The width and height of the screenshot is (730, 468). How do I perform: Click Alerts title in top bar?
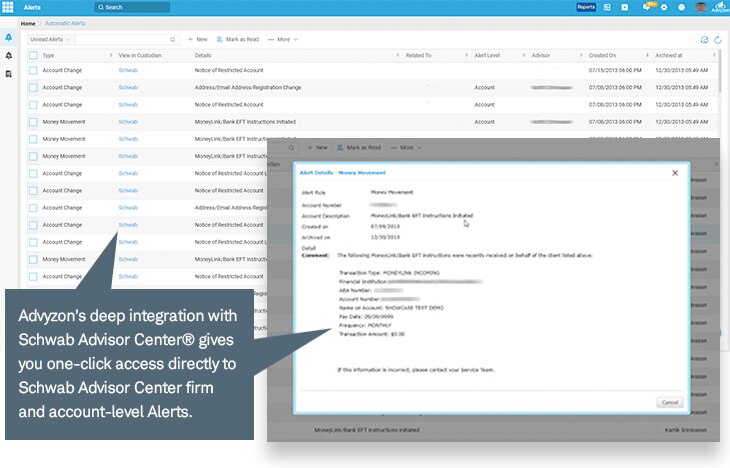tap(32, 7)
